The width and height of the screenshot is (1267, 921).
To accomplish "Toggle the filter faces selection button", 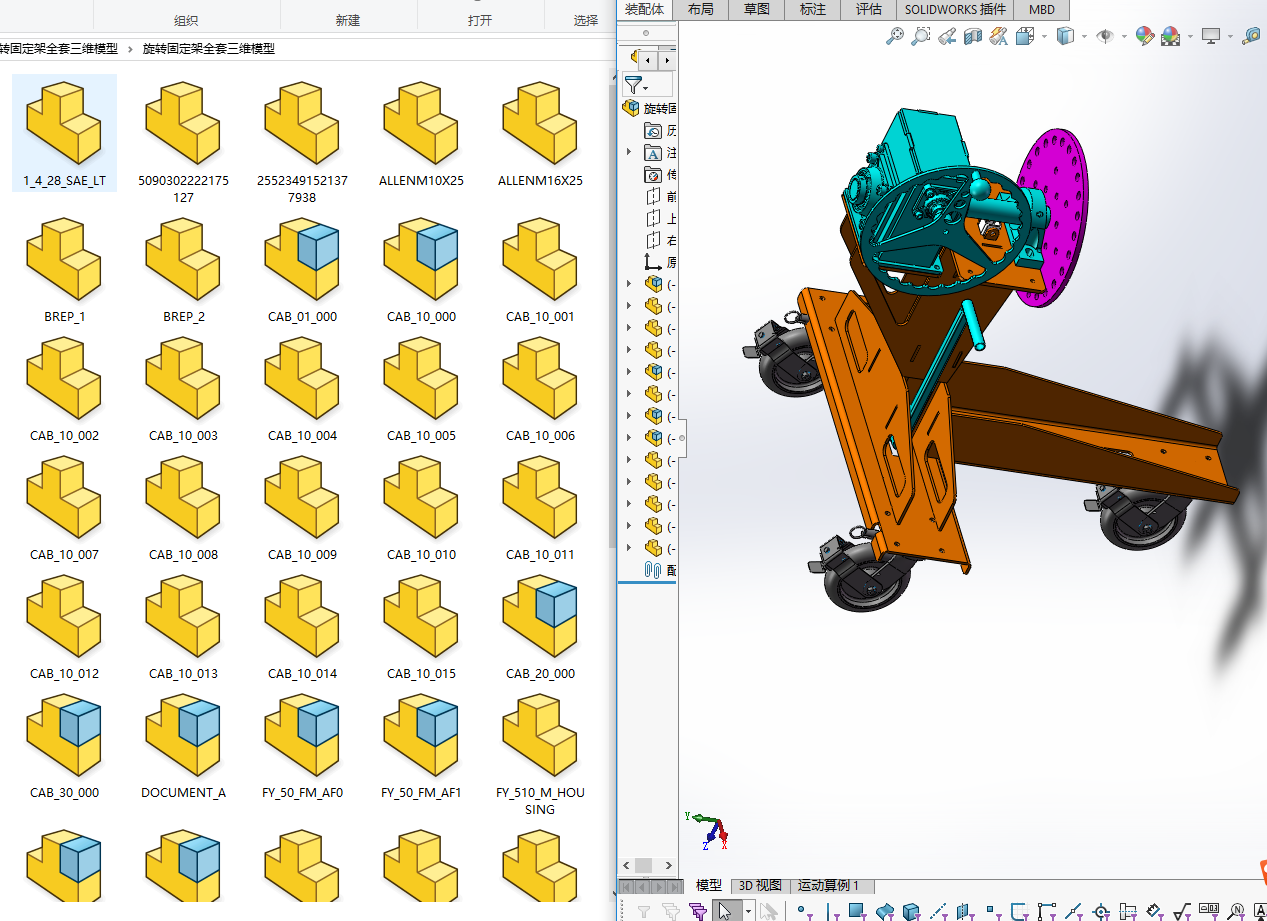I will [x=856, y=911].
